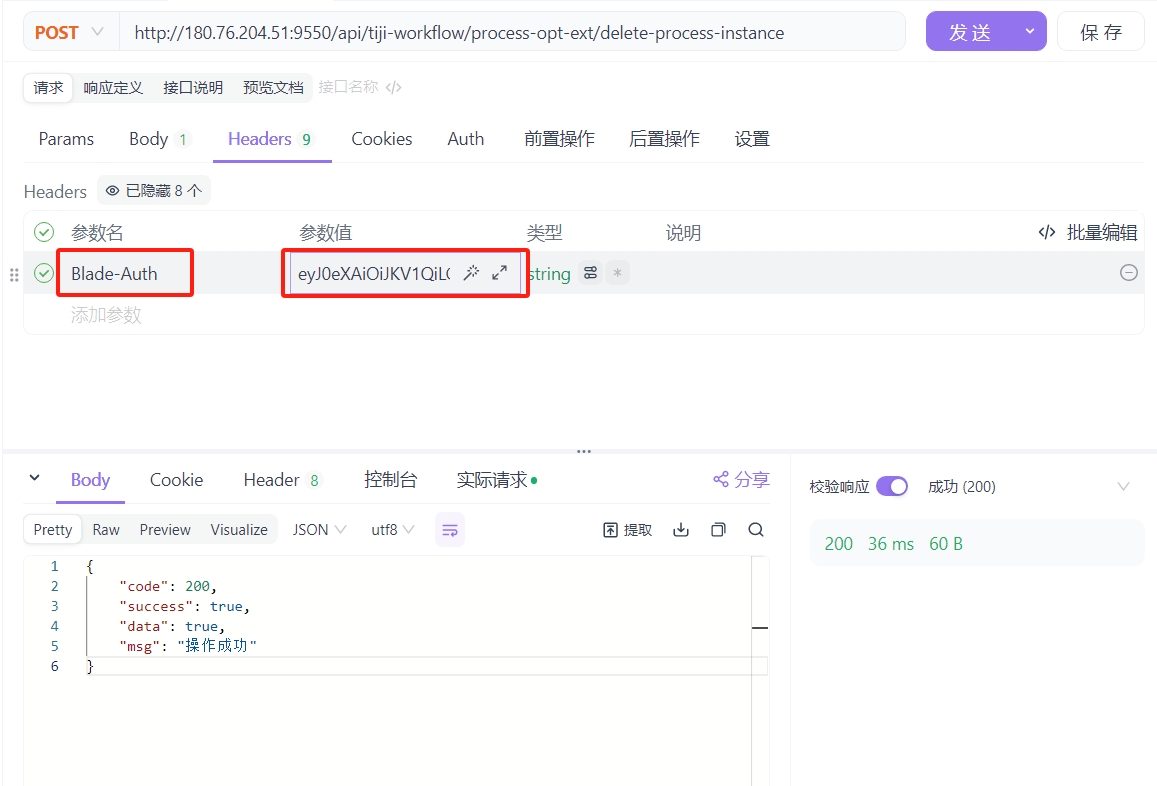1157x786 pixels.
Task: Open the response Cookie tab
Action: [176, 480]
